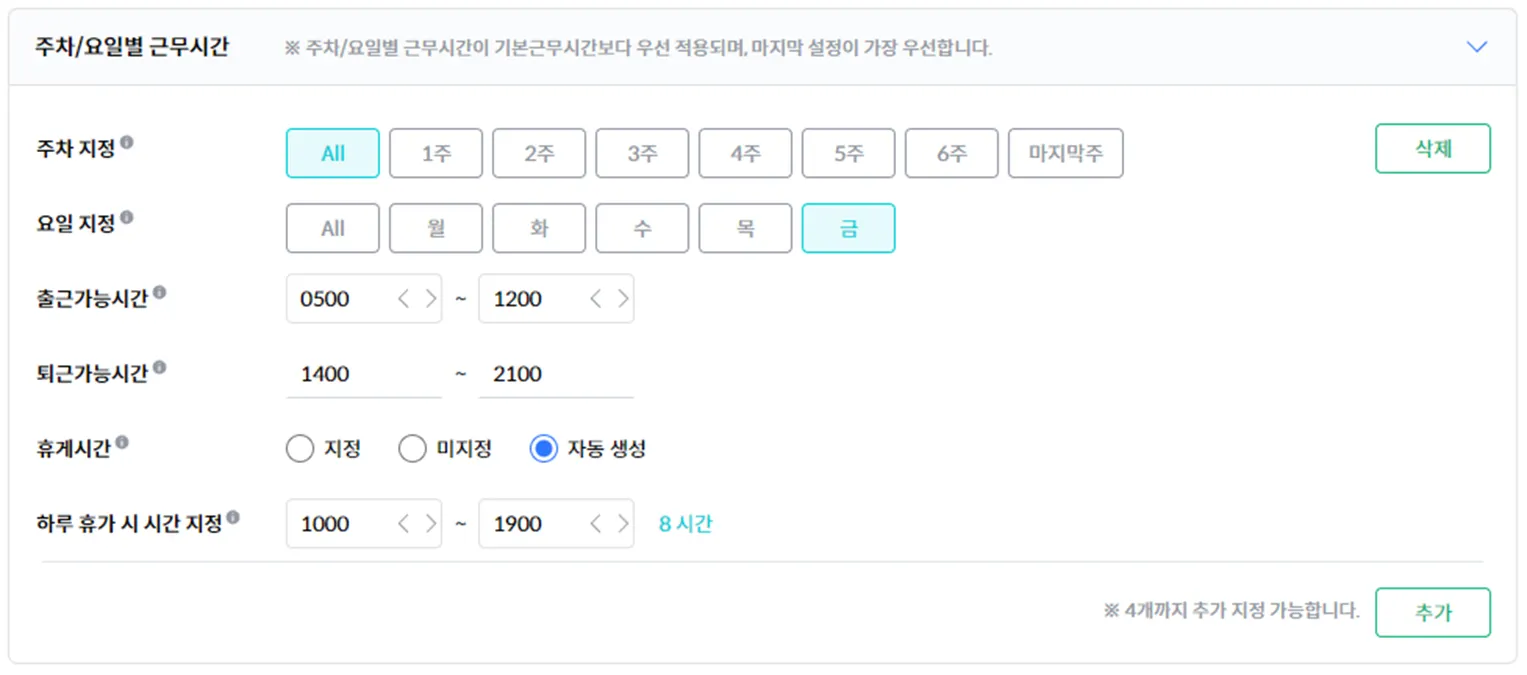Viewport: 1527px width, 675px height.
Task: Click the info icon beside 휴게시간
Action: pyautogui.click(x=122, y=443)
